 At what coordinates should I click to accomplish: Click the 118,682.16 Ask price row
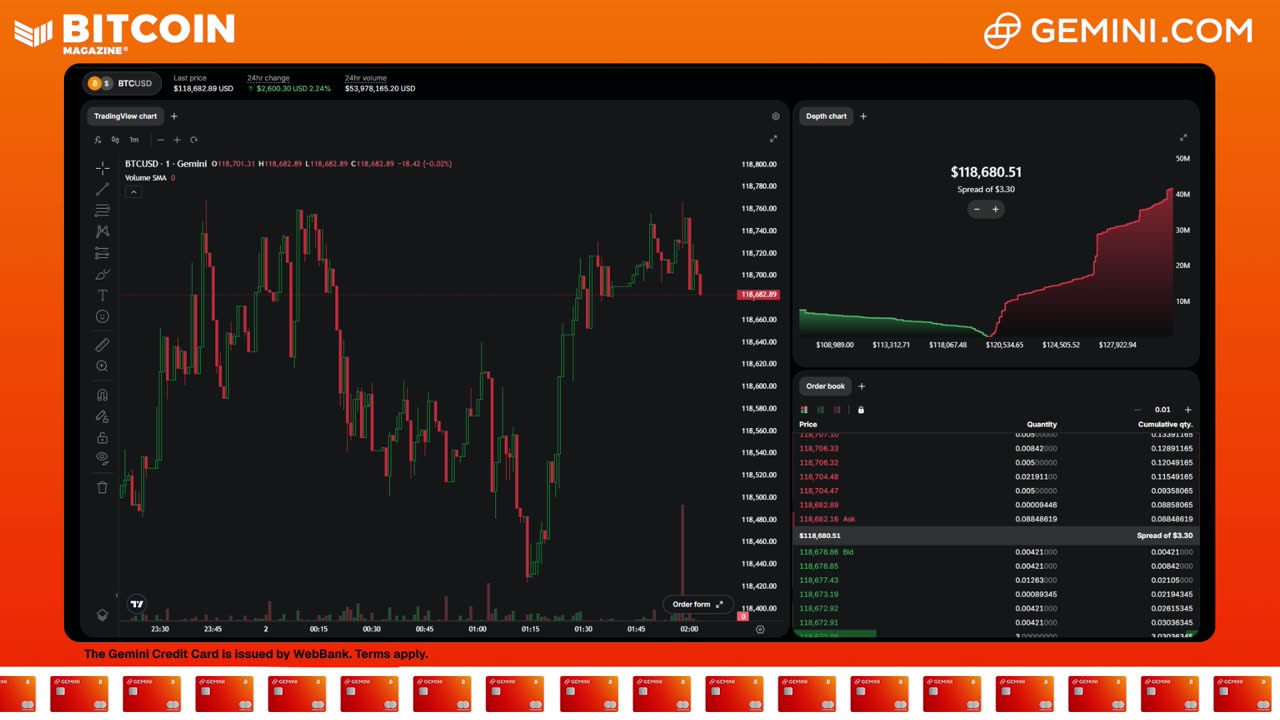click(x=996, y=519)
